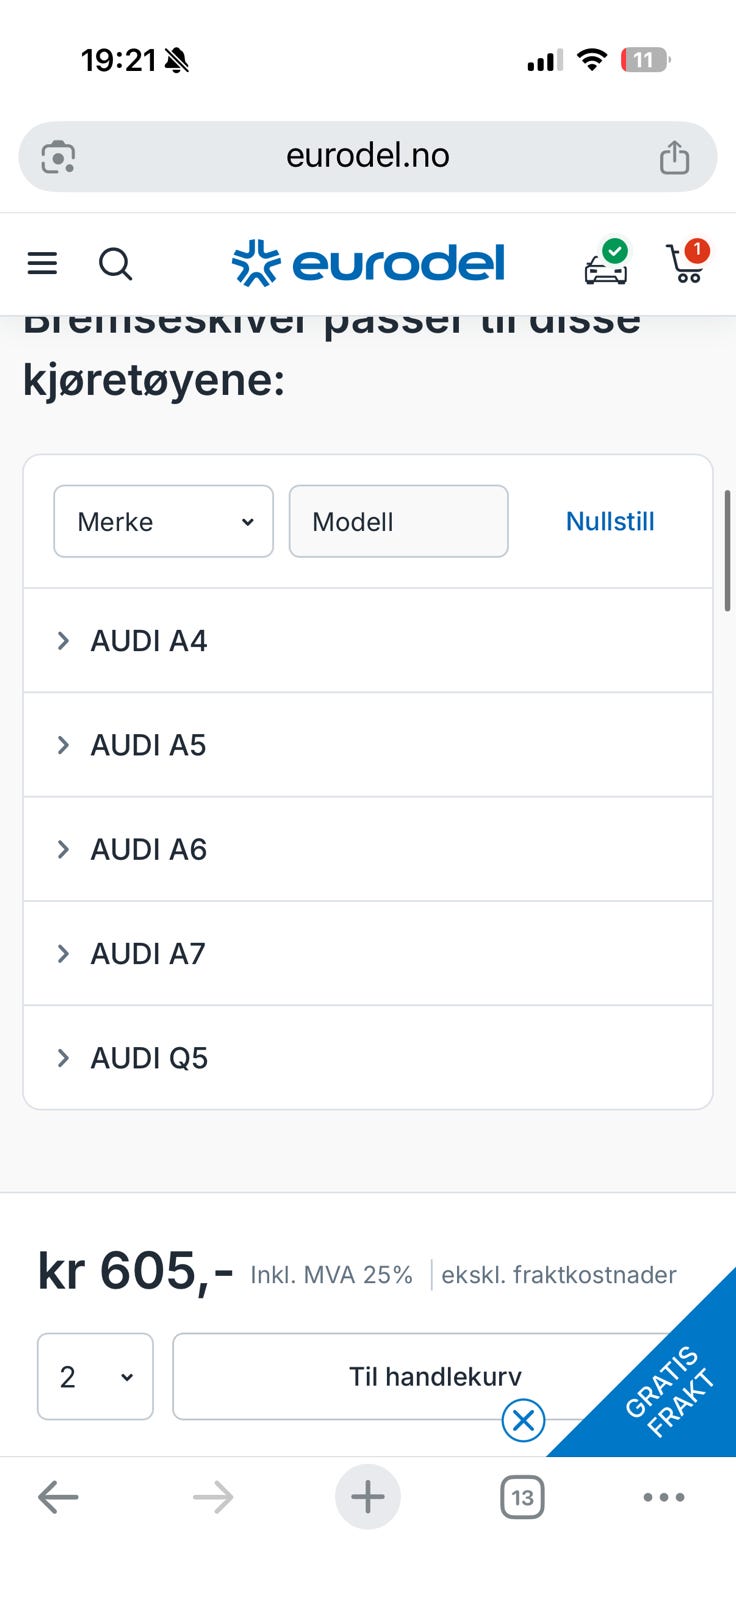Viewport: 736px width, 1600px height.
Task: Expand the AUDI A4 row
Action: pyautogui.click(x=150, y=641)
